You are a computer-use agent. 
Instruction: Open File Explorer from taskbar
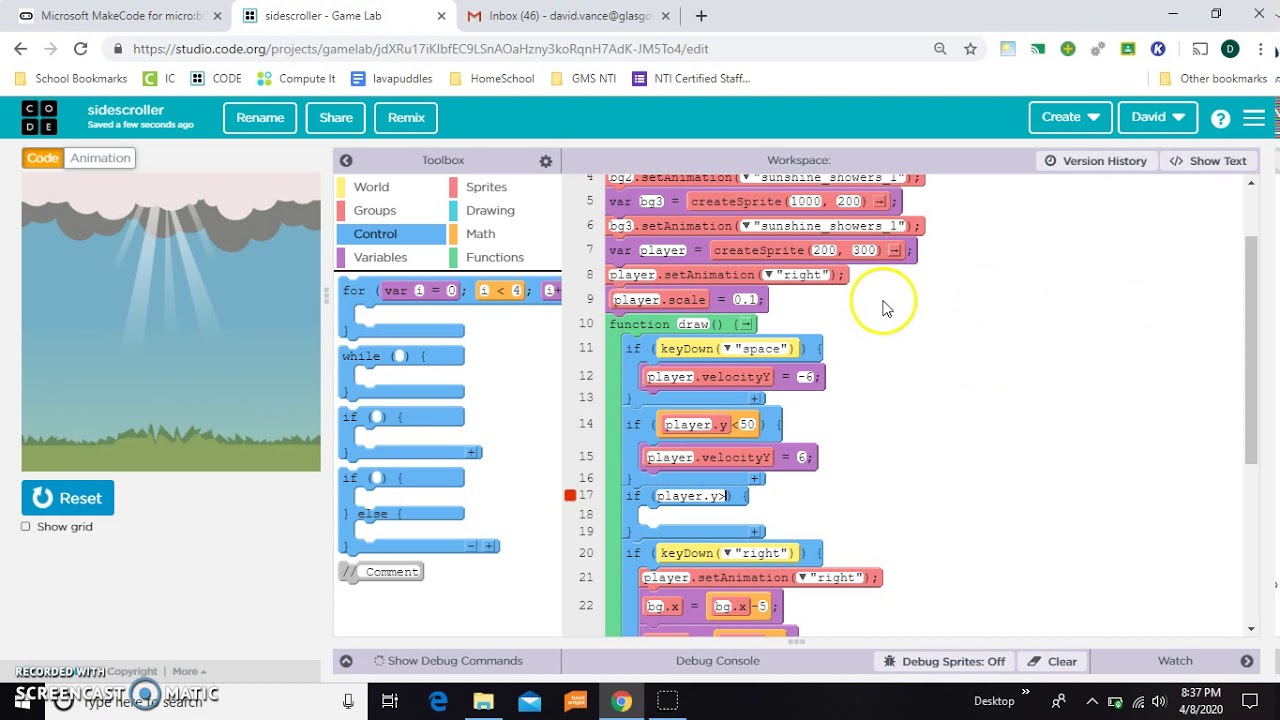click(483, 701)
